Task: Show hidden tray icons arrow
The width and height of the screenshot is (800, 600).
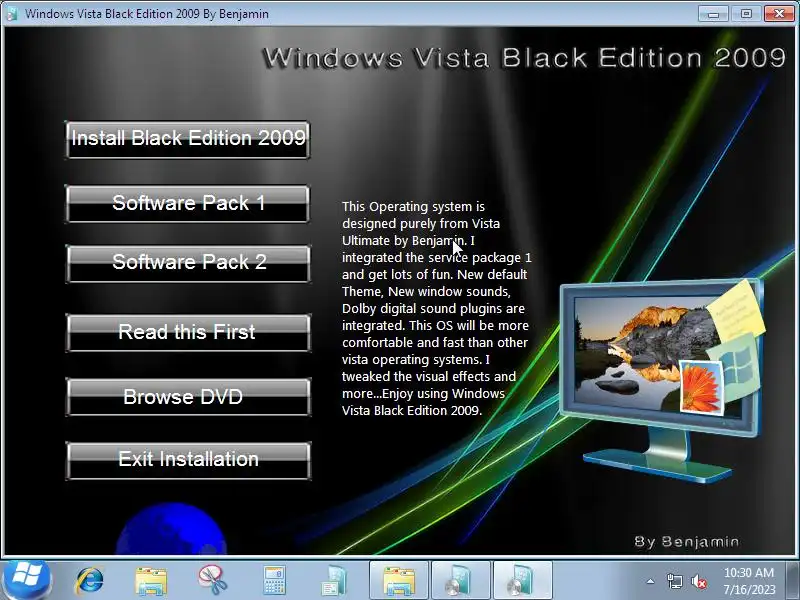Action: 650,581
